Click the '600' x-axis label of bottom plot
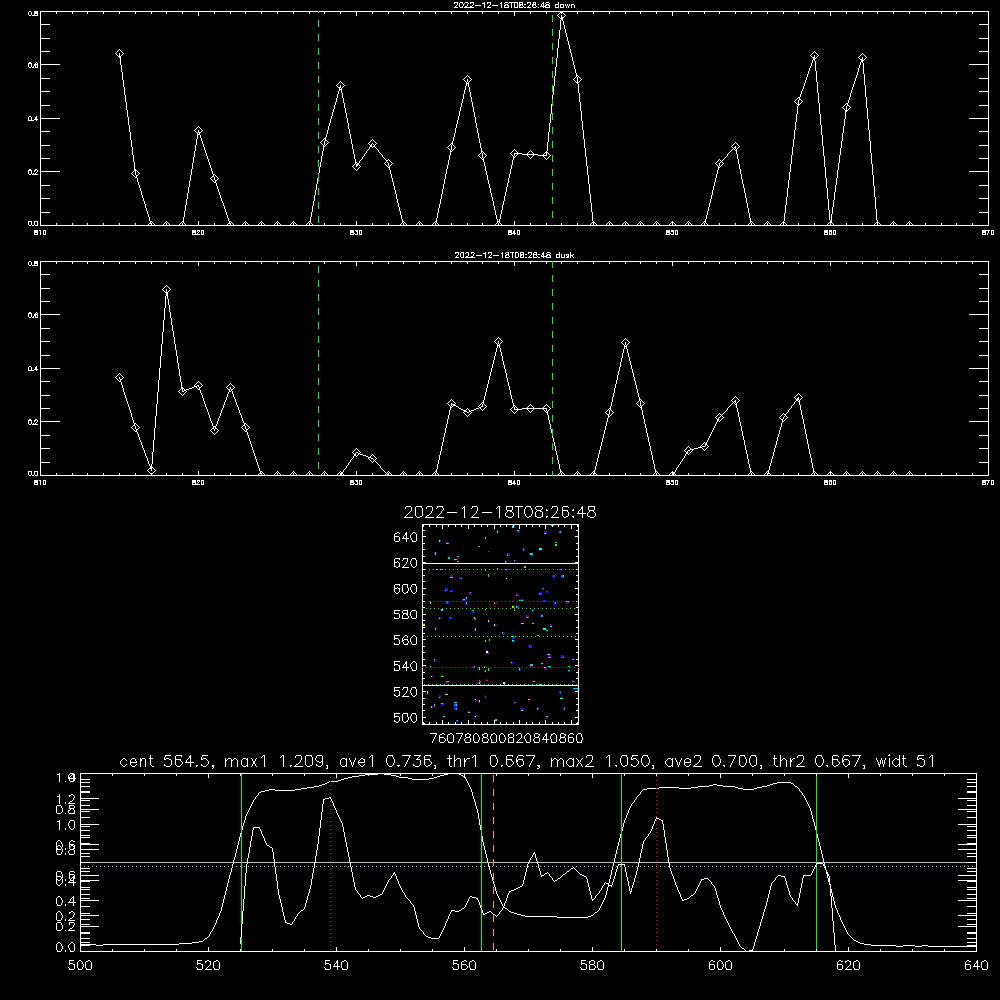This screenshot has height=1000, width=1000. [720, 966]
